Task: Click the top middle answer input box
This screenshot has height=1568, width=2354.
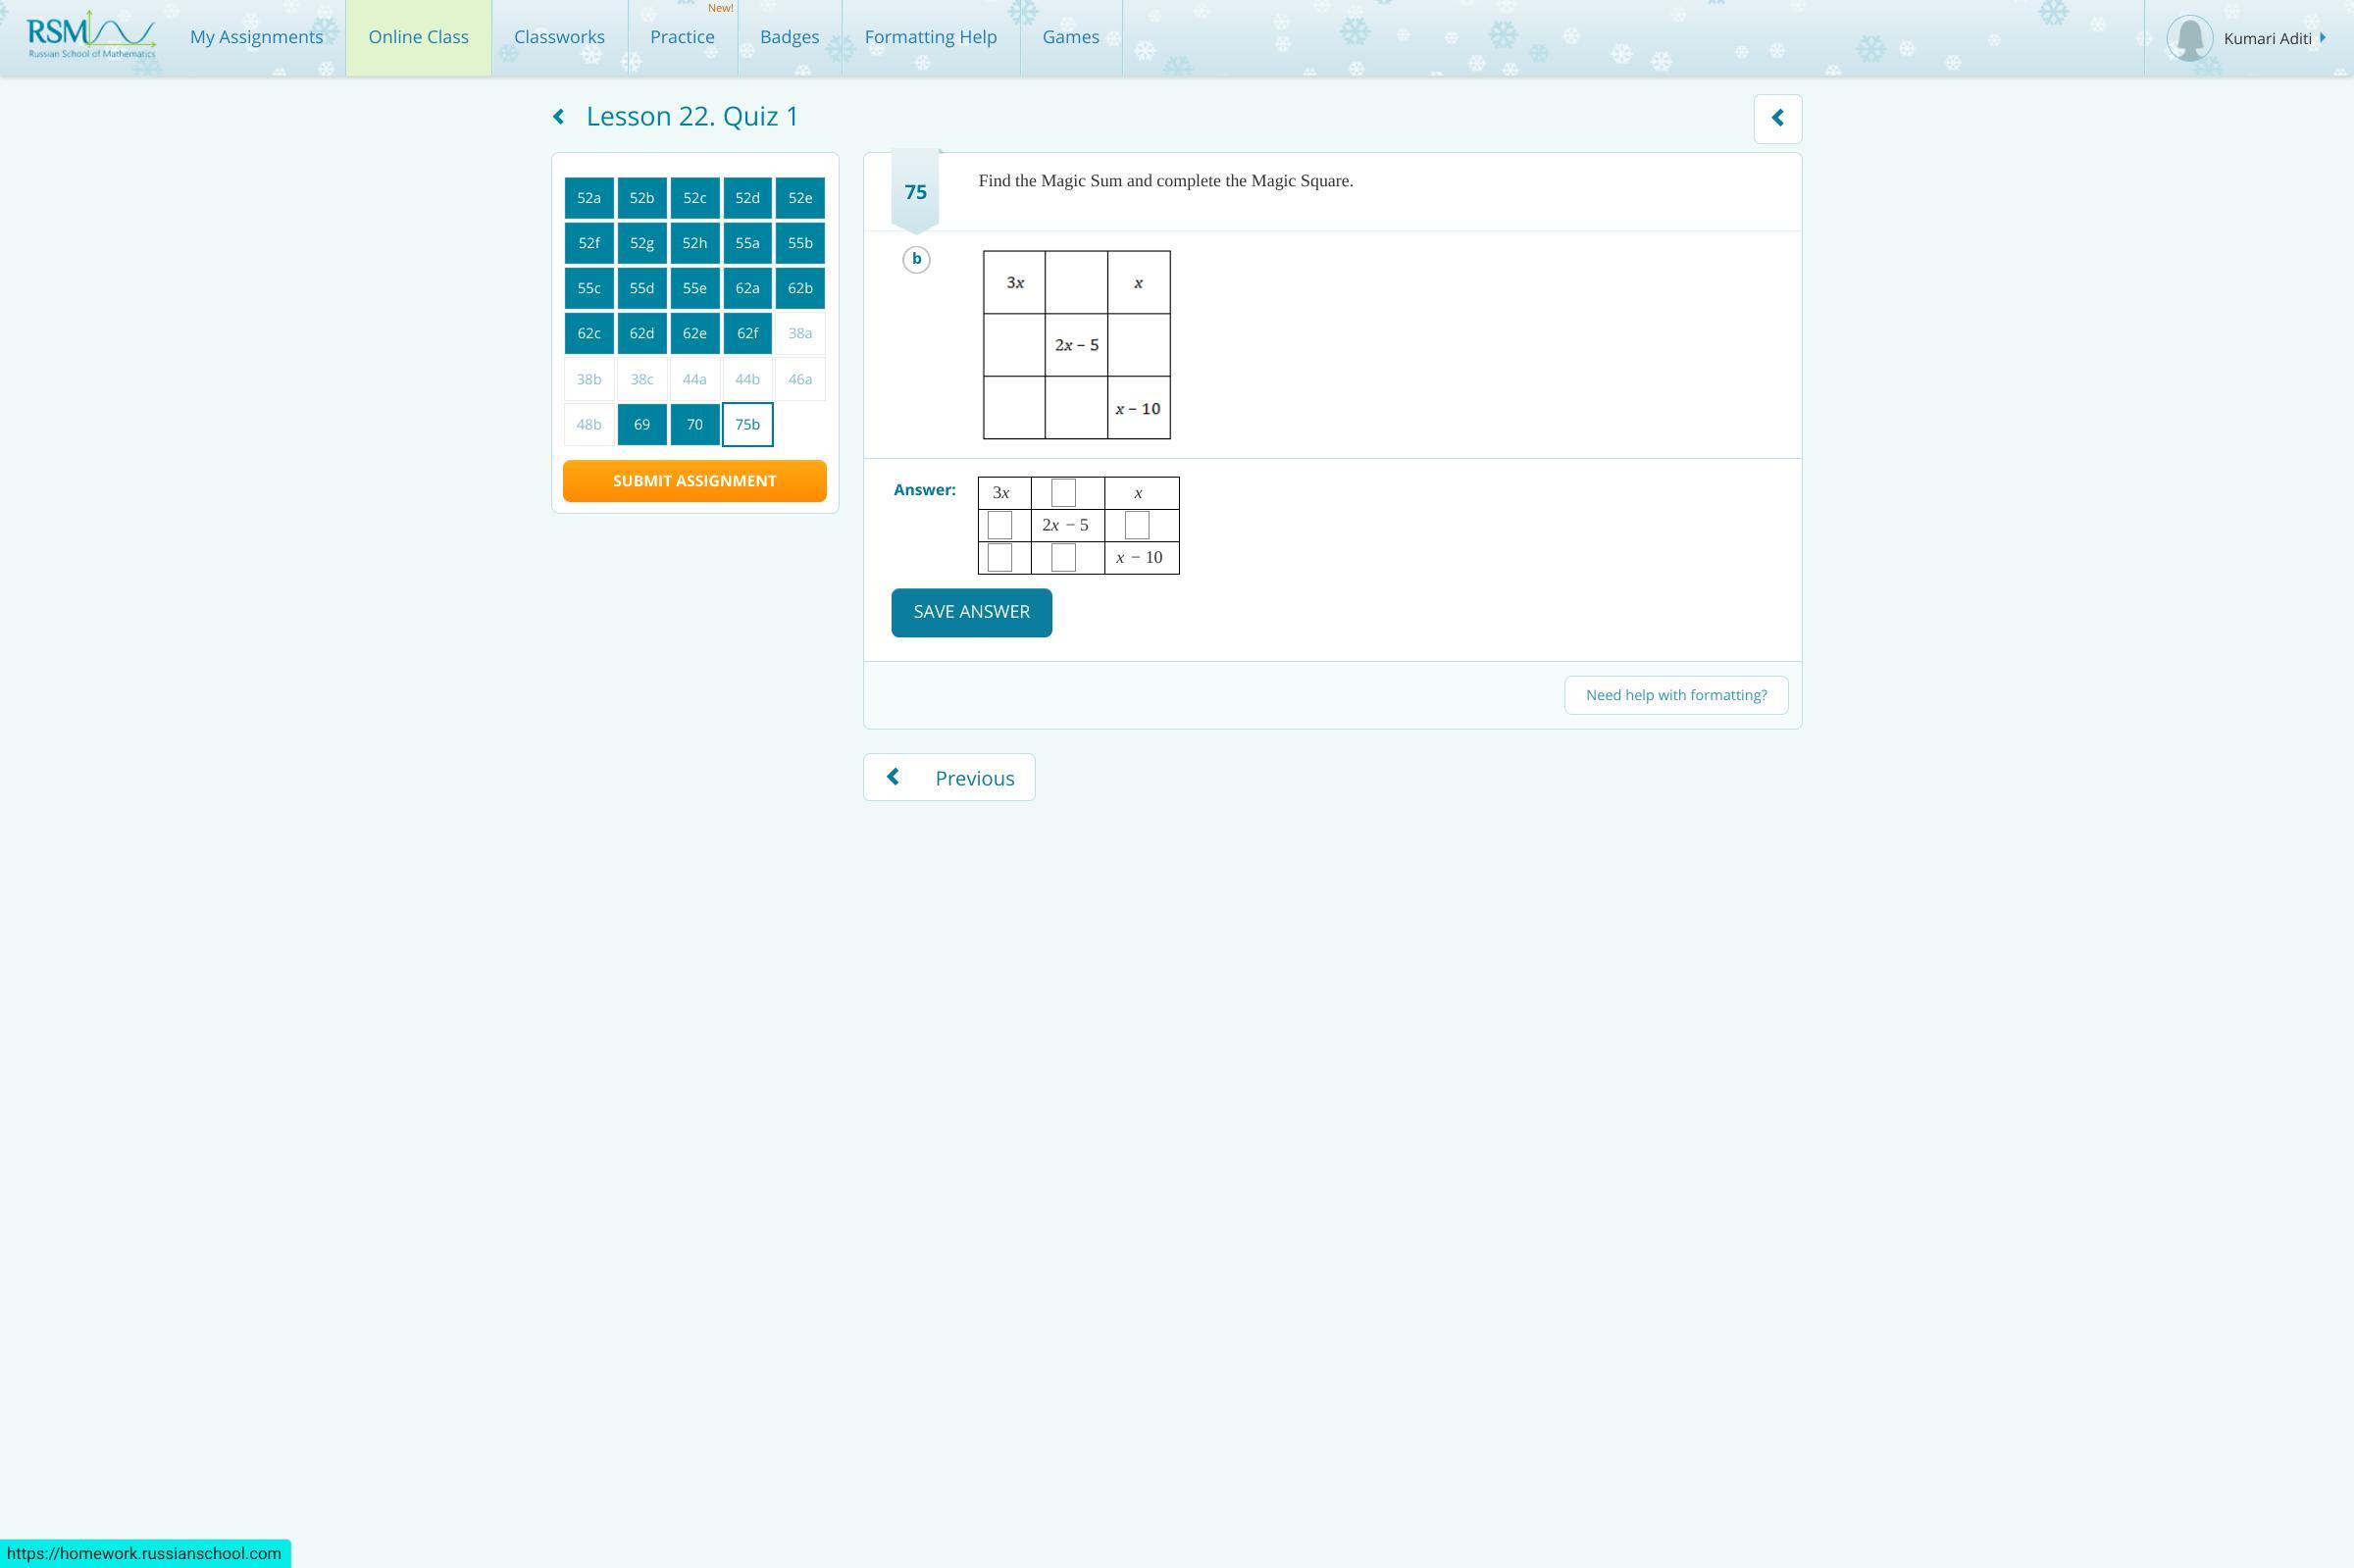Action: [1063, 493]
